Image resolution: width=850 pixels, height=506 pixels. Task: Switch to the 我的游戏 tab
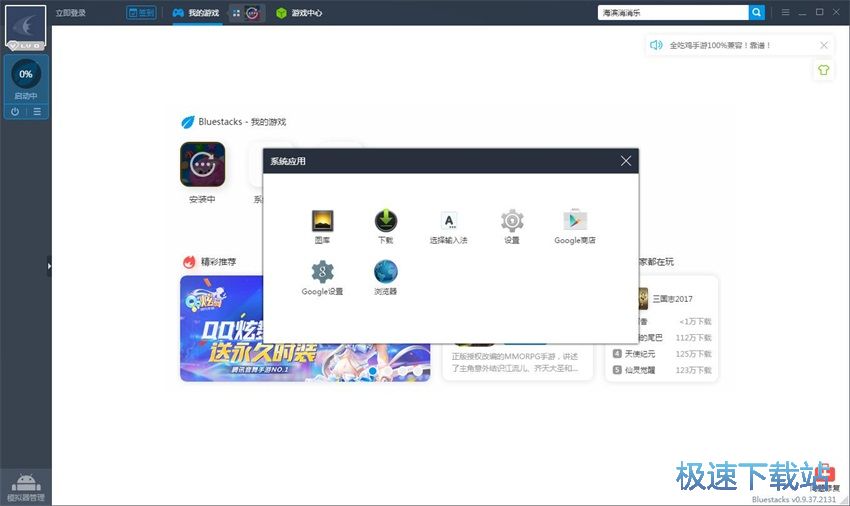coord(196,13)
